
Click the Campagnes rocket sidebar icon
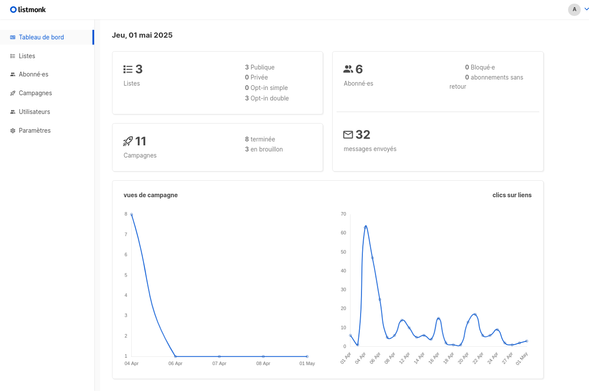(x=12, y=93)
